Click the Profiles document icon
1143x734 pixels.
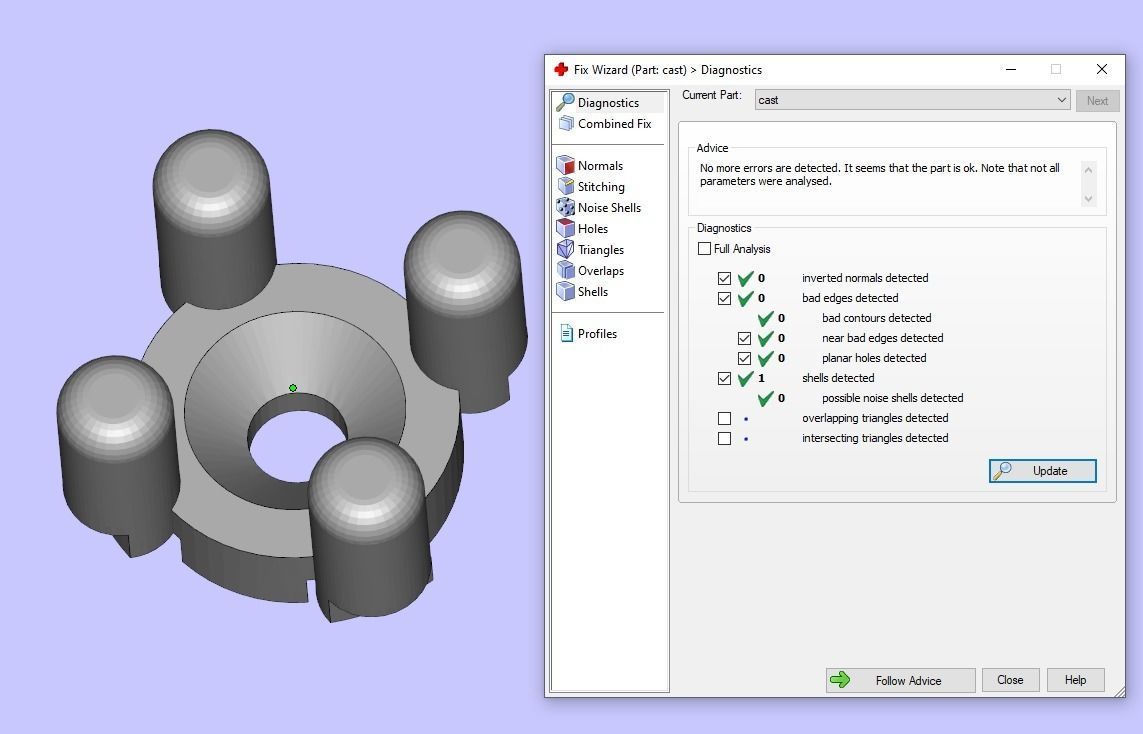pos(566,333)
